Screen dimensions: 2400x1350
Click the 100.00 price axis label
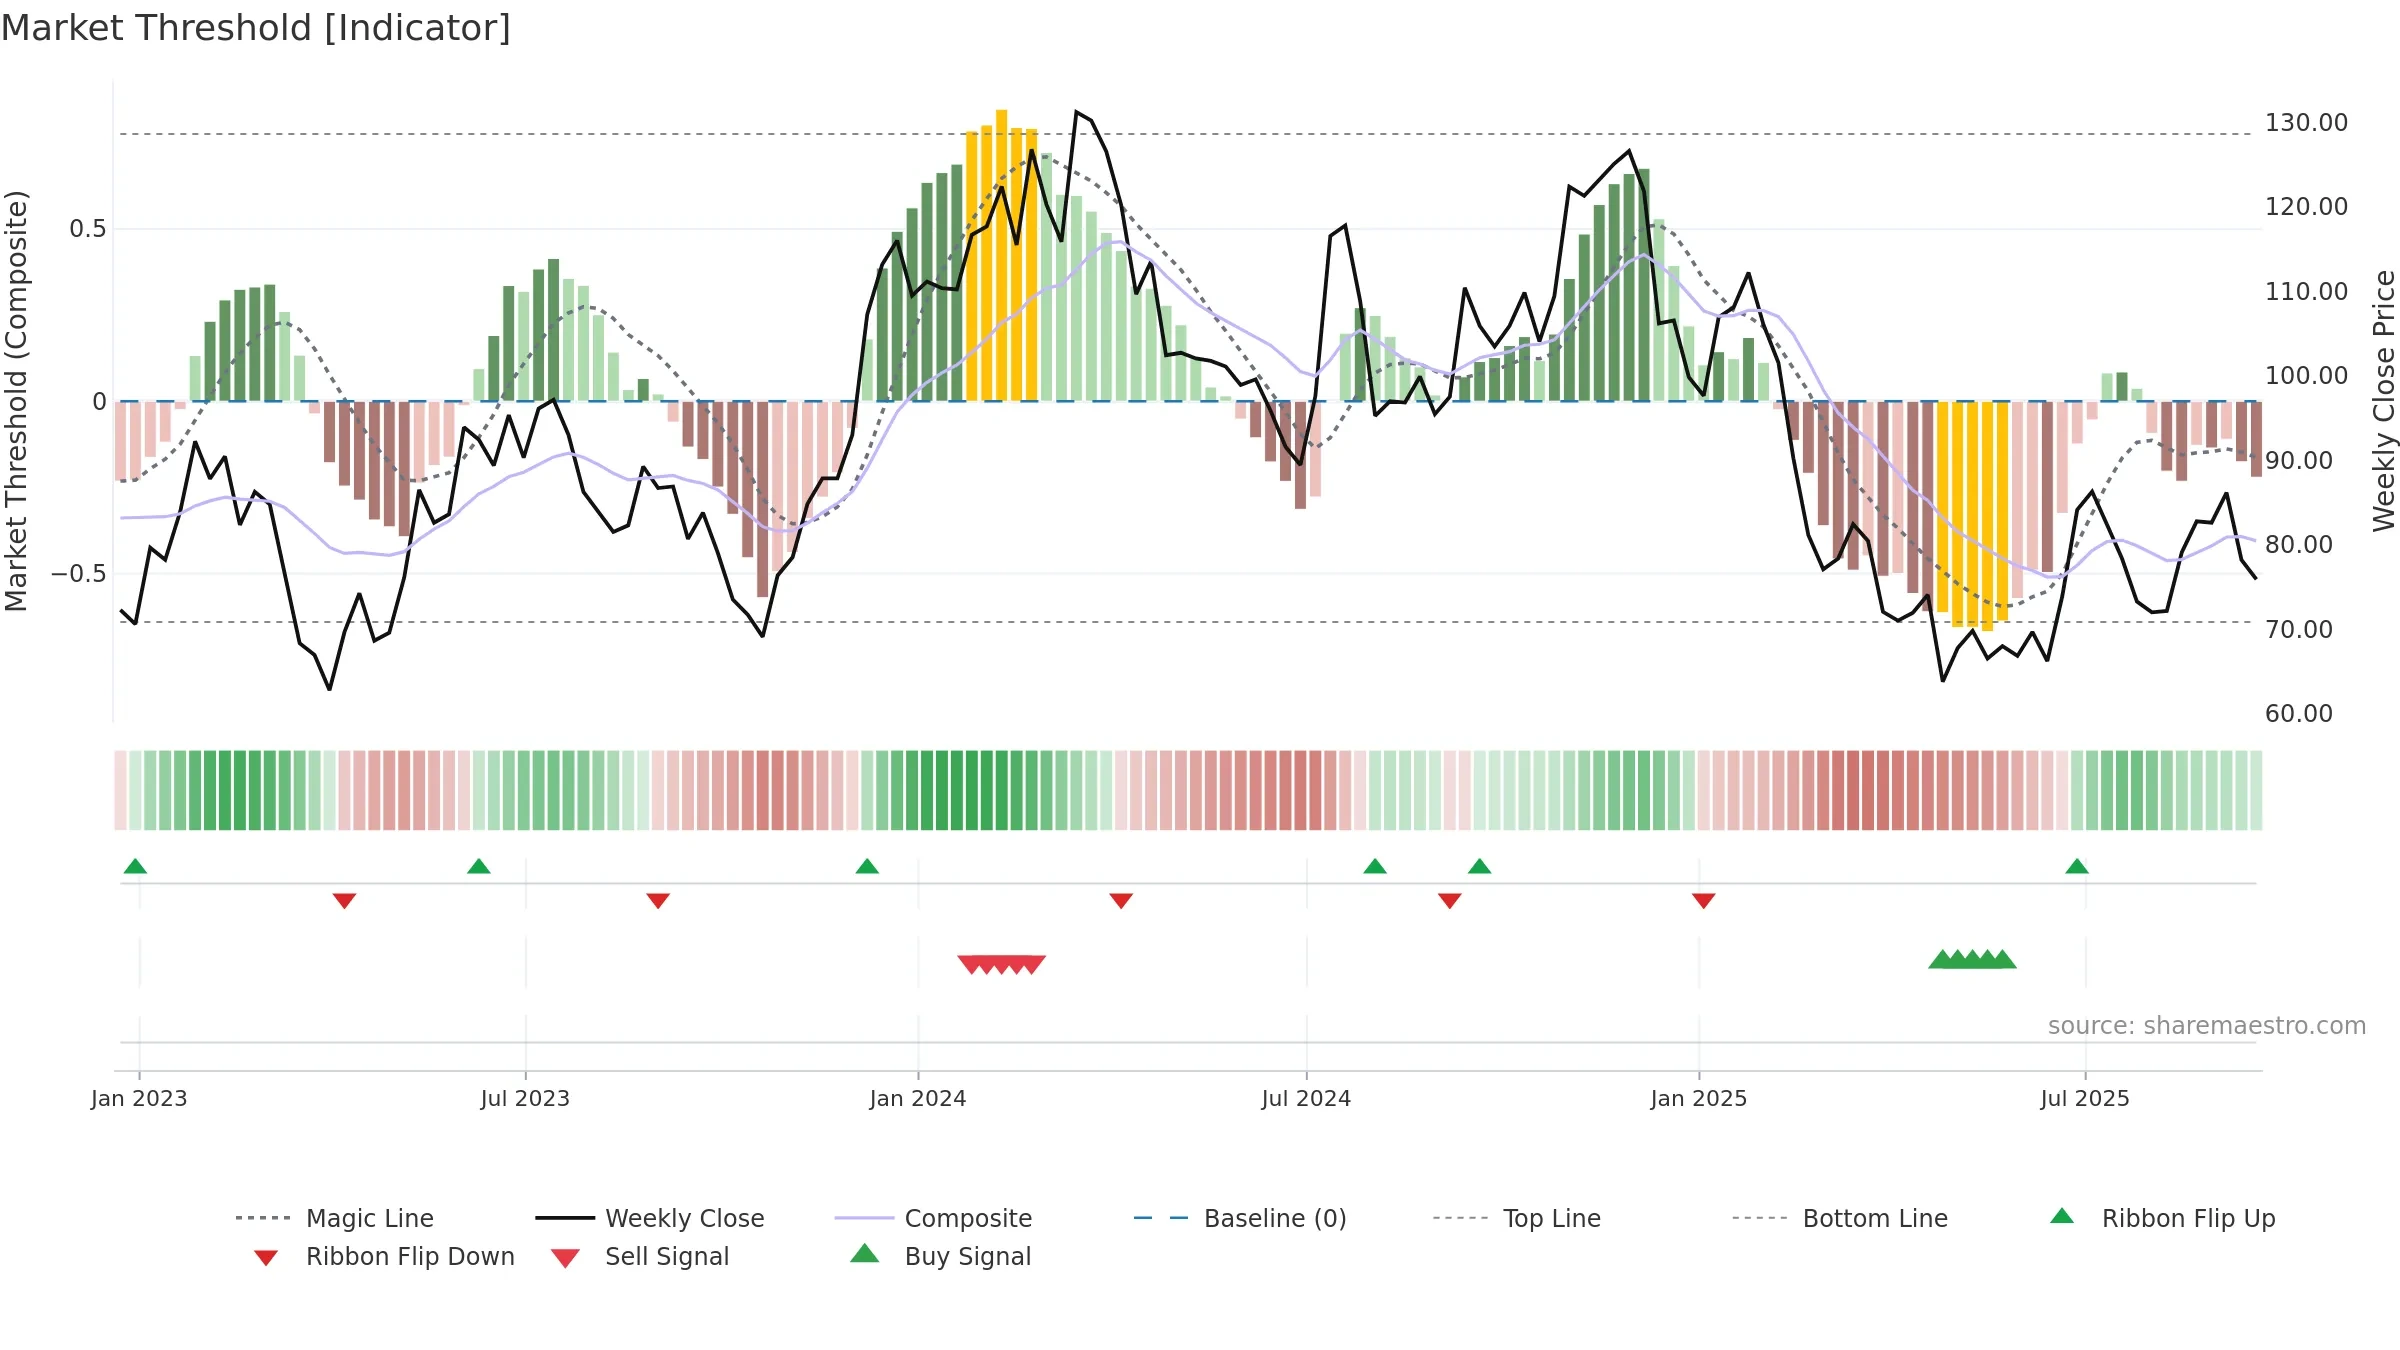point(2306,376)
